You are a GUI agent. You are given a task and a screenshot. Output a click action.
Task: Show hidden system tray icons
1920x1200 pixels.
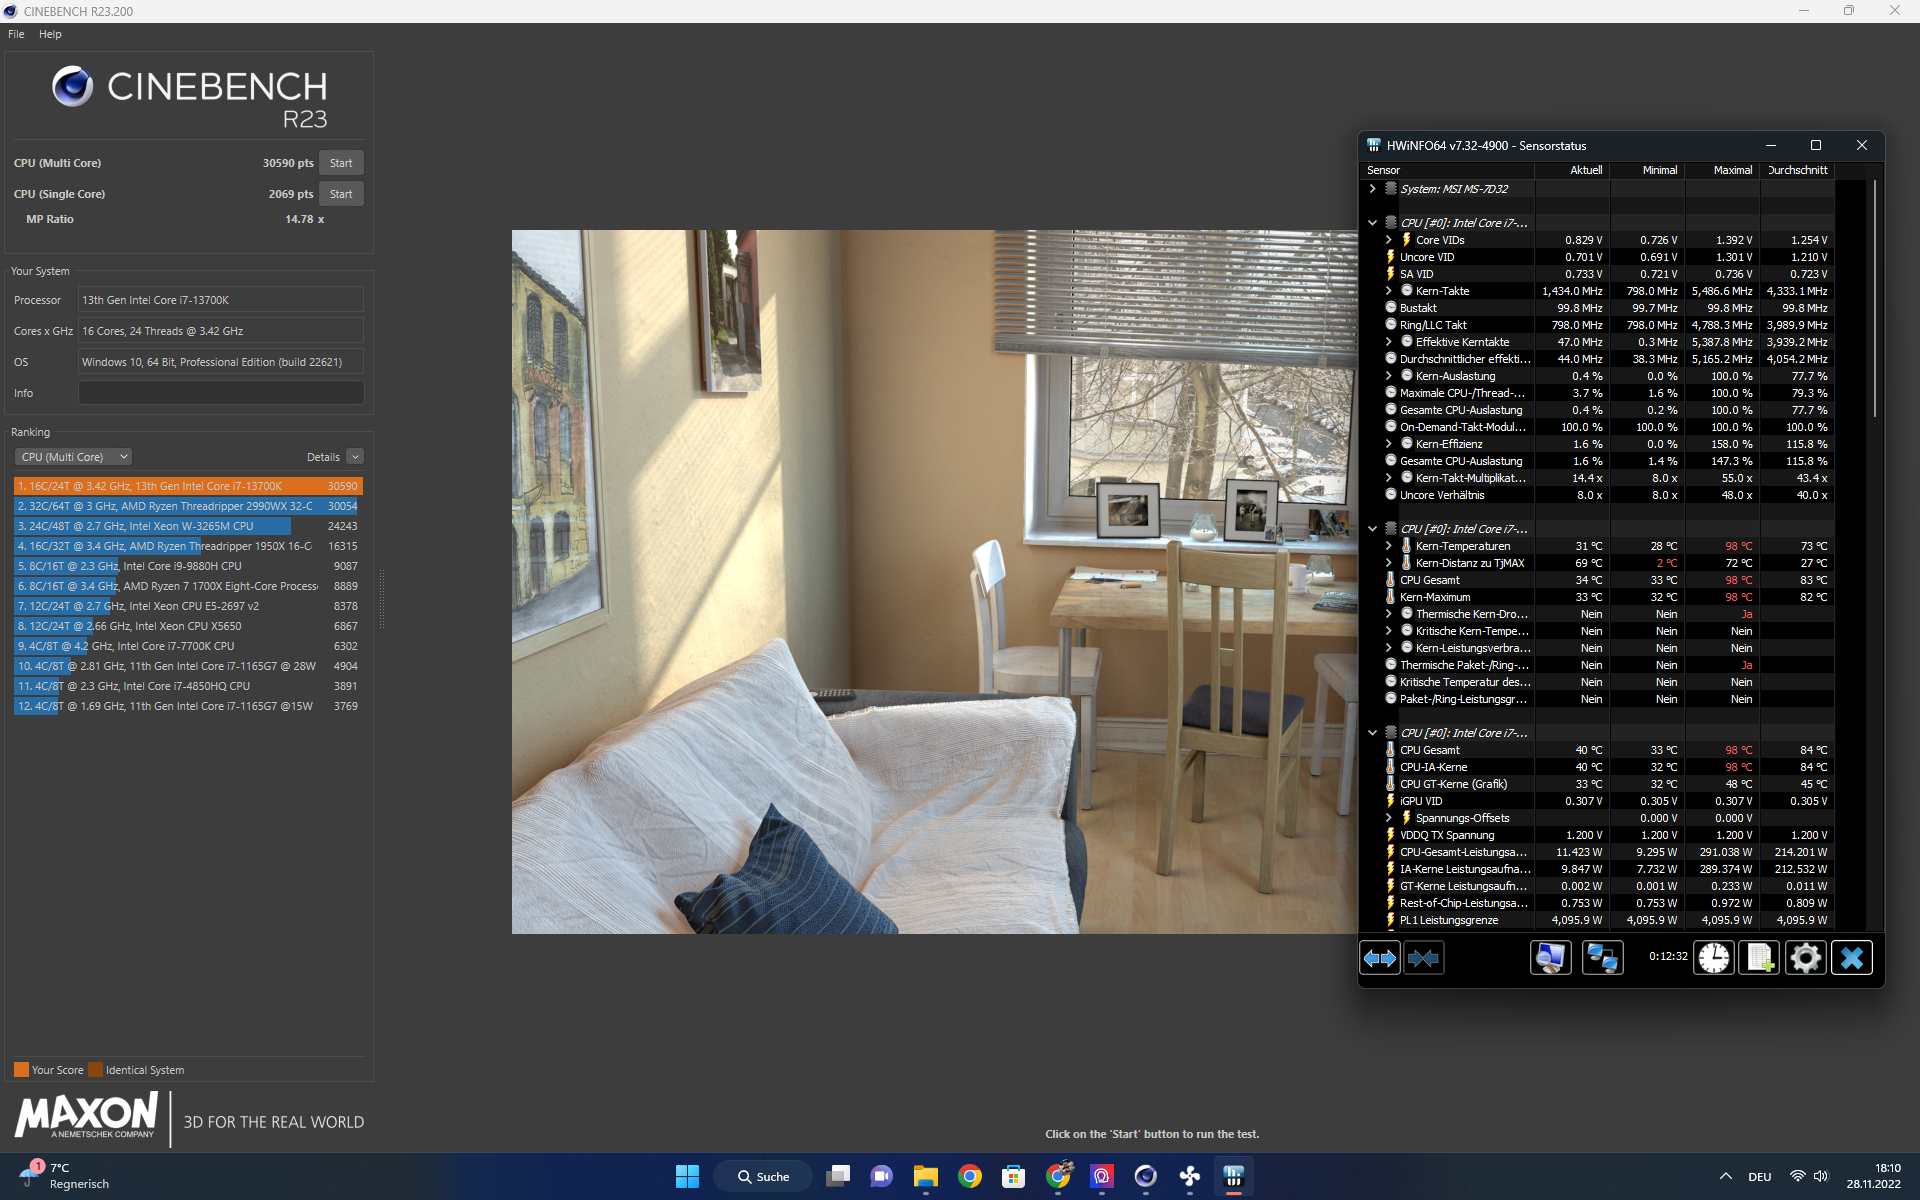click(1725, 1177)
